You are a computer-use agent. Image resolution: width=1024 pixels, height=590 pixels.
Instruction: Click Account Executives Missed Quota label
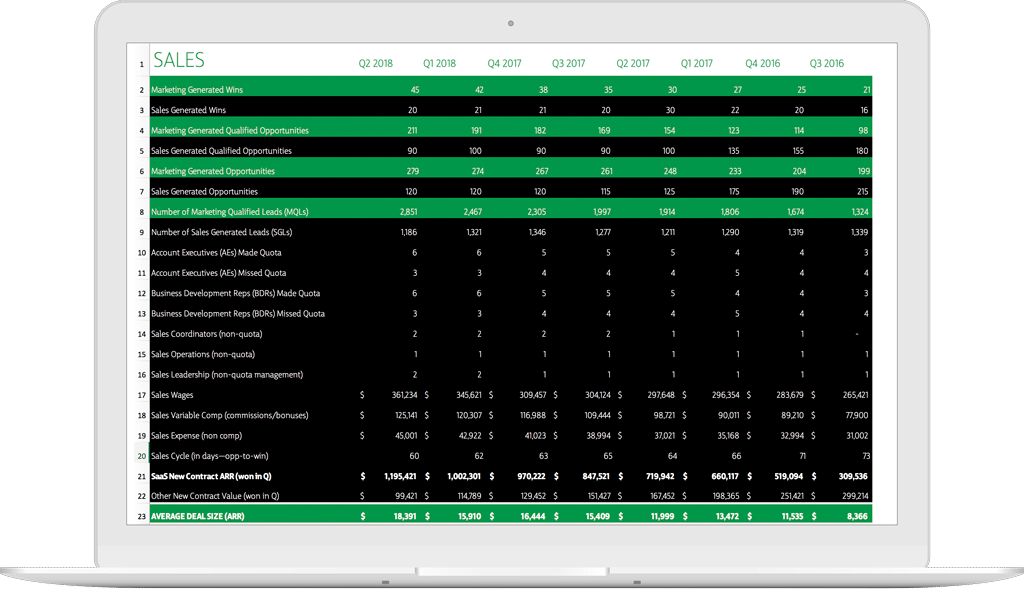tap(219, 272)
